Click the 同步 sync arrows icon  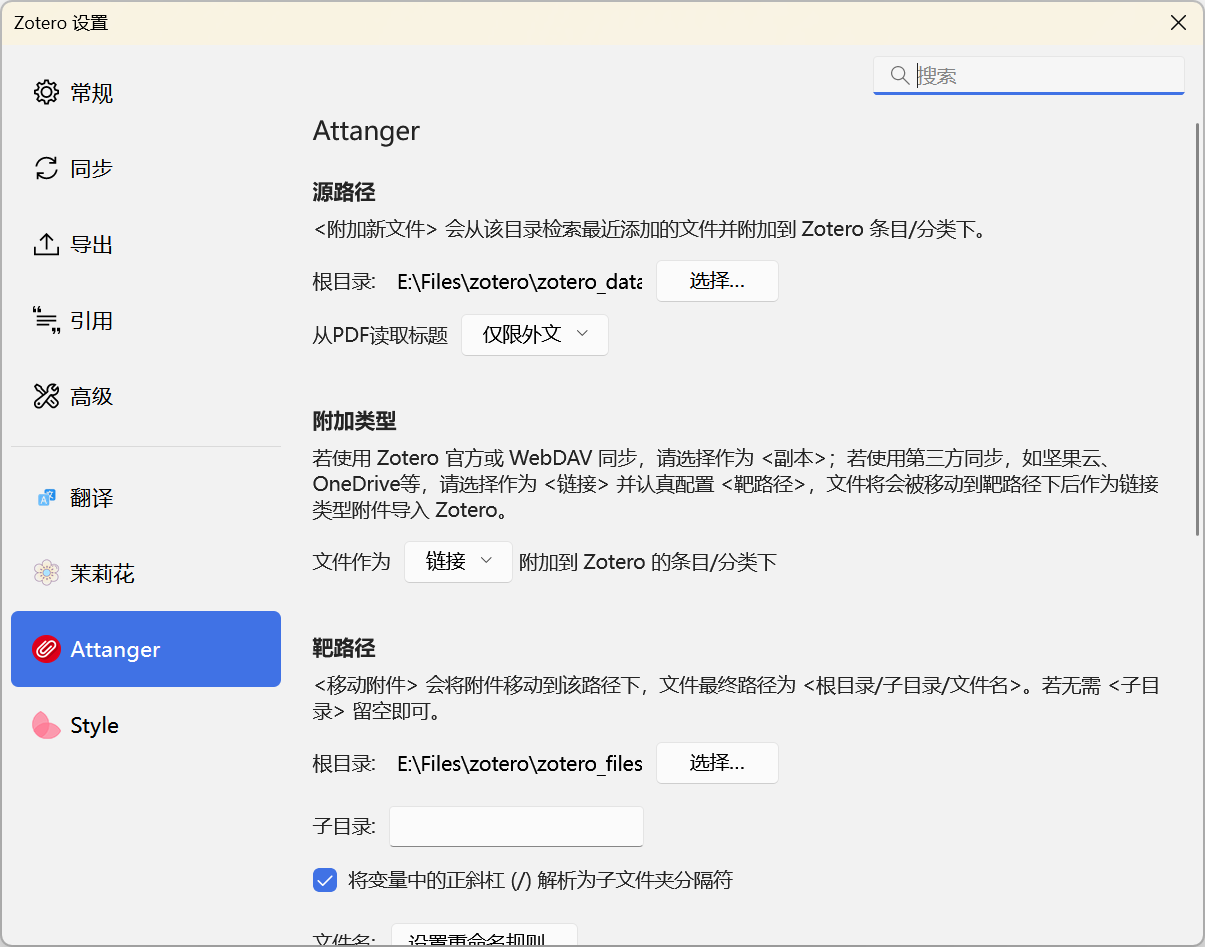click(46, 169)
